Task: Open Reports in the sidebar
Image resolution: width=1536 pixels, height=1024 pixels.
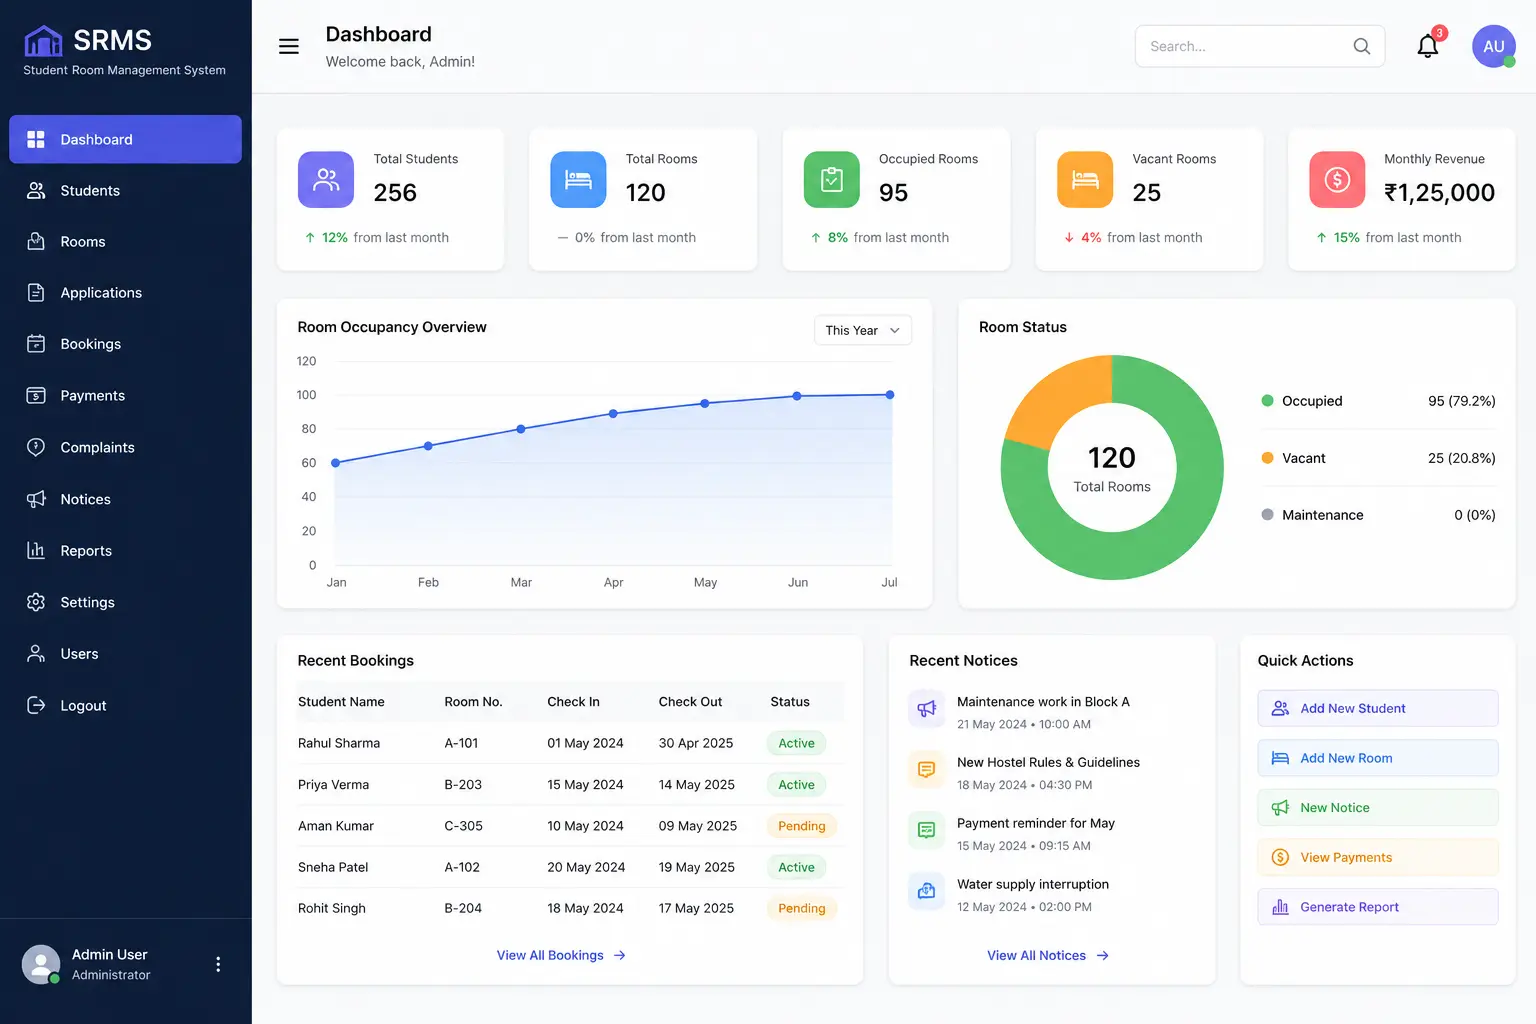Action: pos(125,550)
